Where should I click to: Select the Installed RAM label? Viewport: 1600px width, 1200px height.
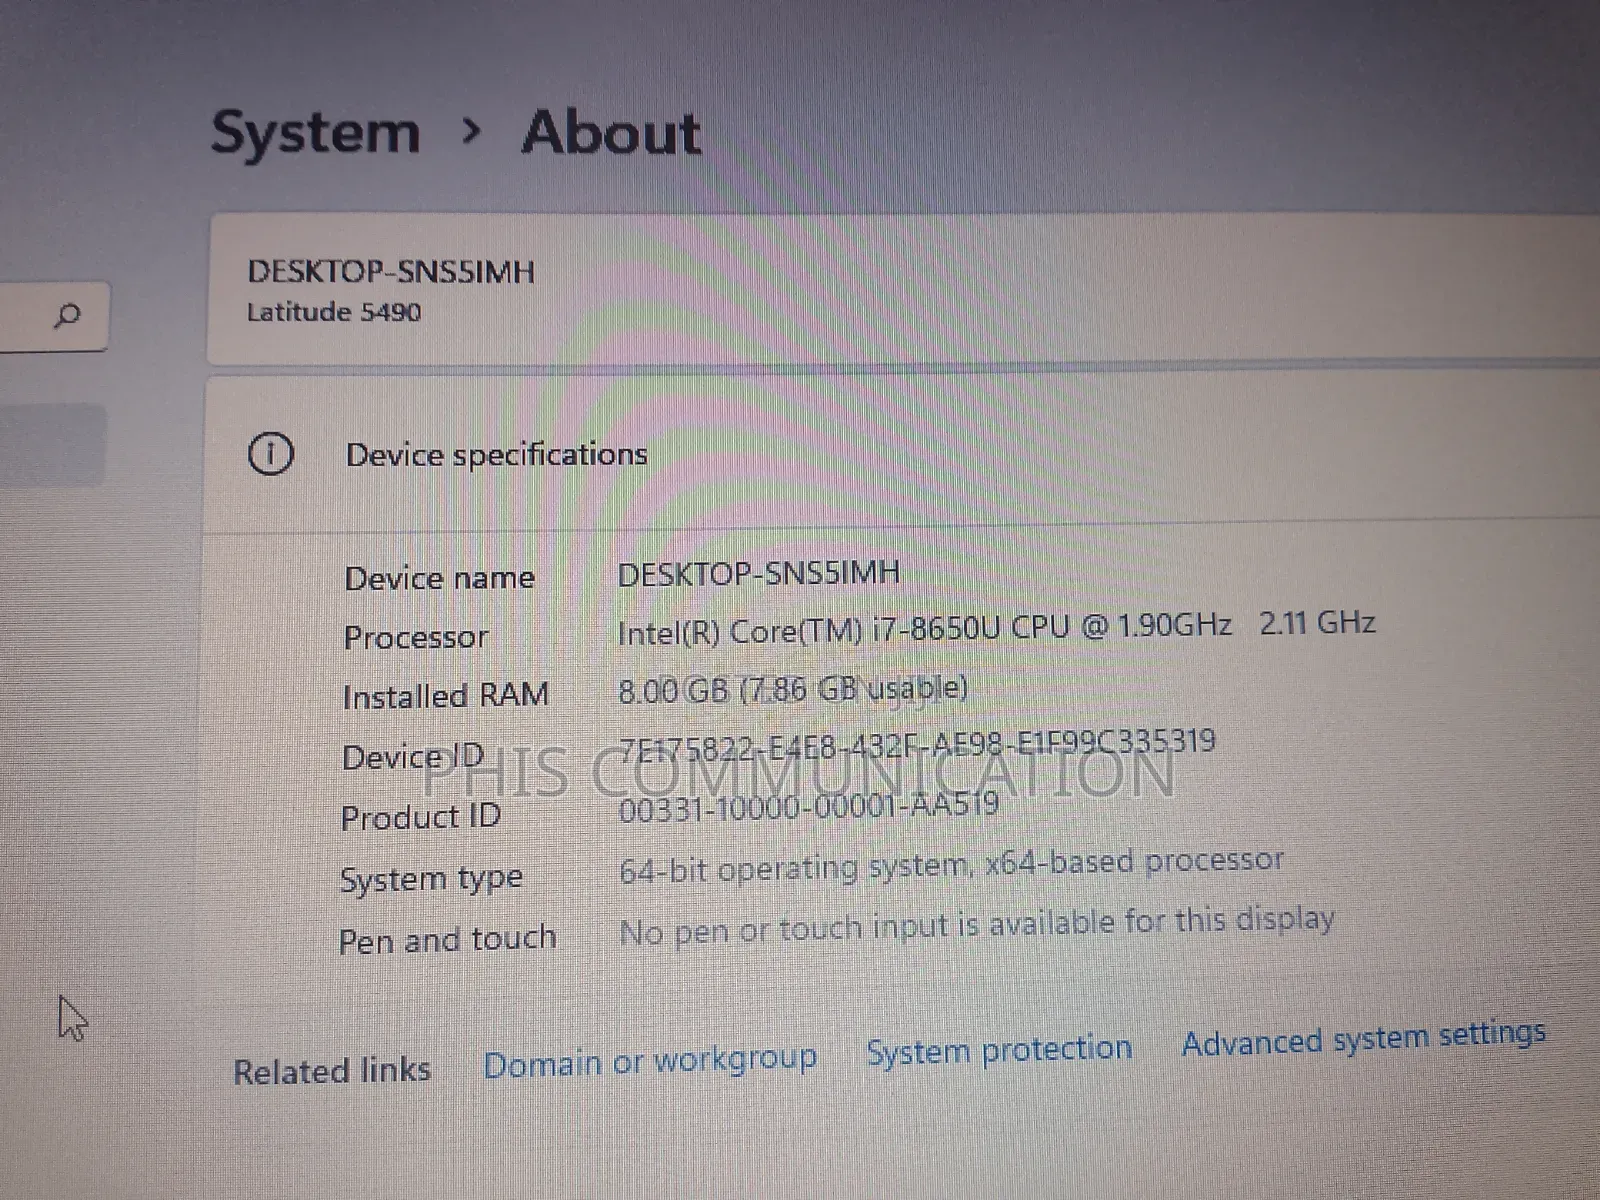pos(445,696)
